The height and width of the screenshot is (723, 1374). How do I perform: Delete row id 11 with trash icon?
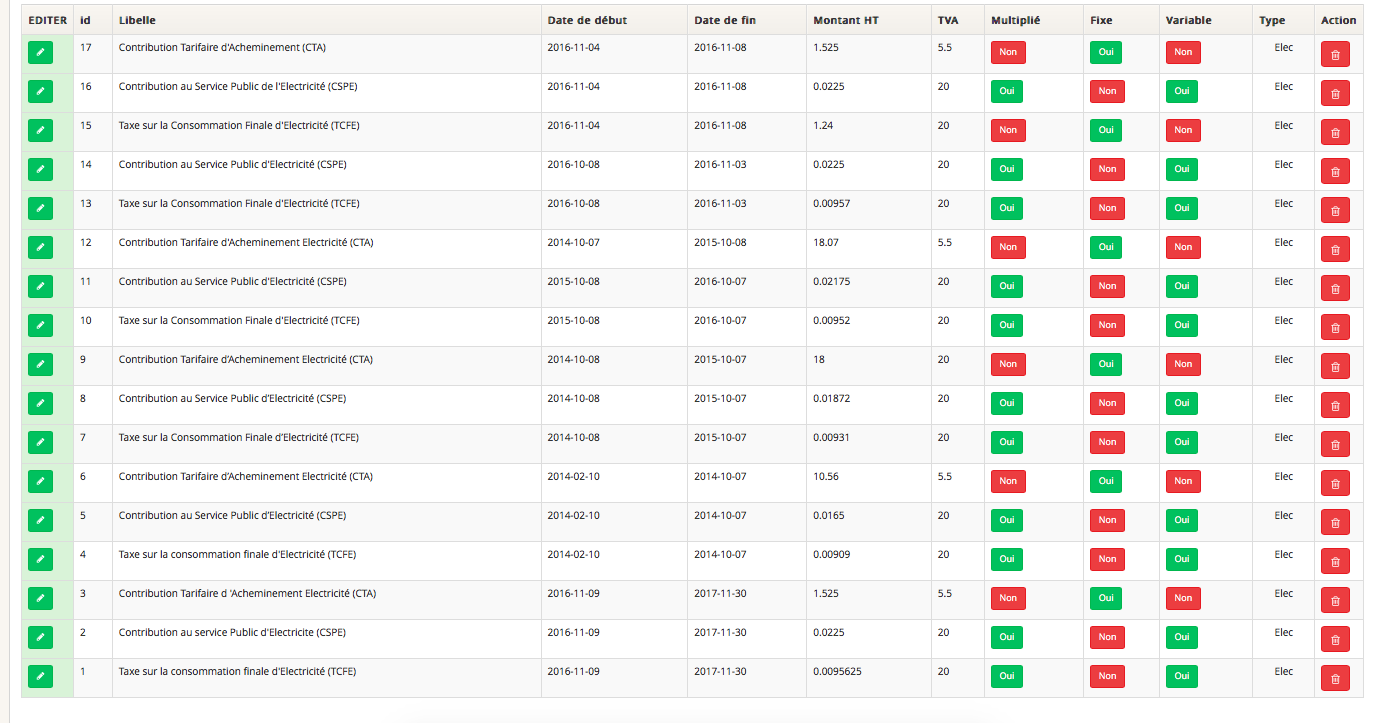pos(1335,289)
